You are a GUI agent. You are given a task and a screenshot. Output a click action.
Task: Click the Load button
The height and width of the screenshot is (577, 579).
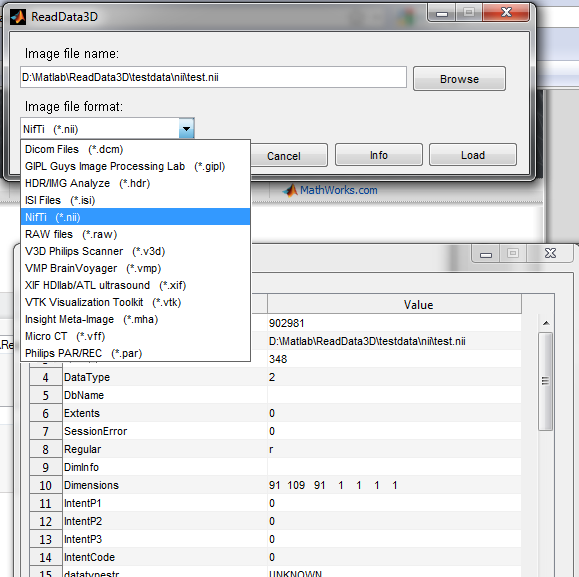coord(473,155)
